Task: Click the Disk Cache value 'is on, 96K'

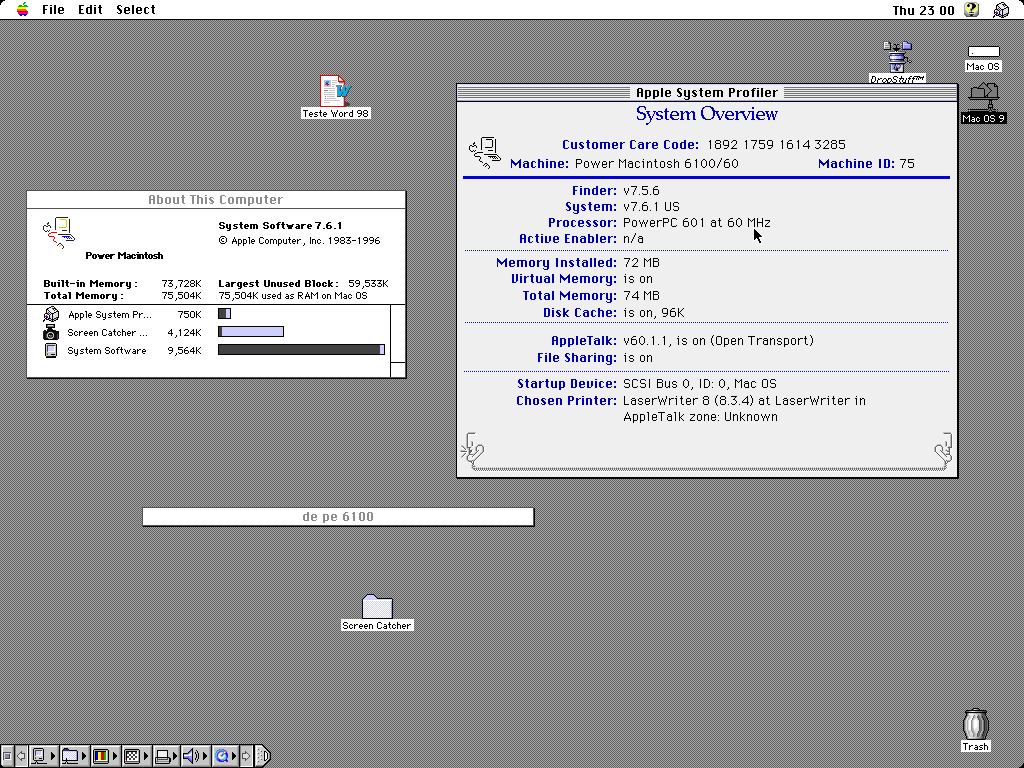Action: (x=654, y=313)
